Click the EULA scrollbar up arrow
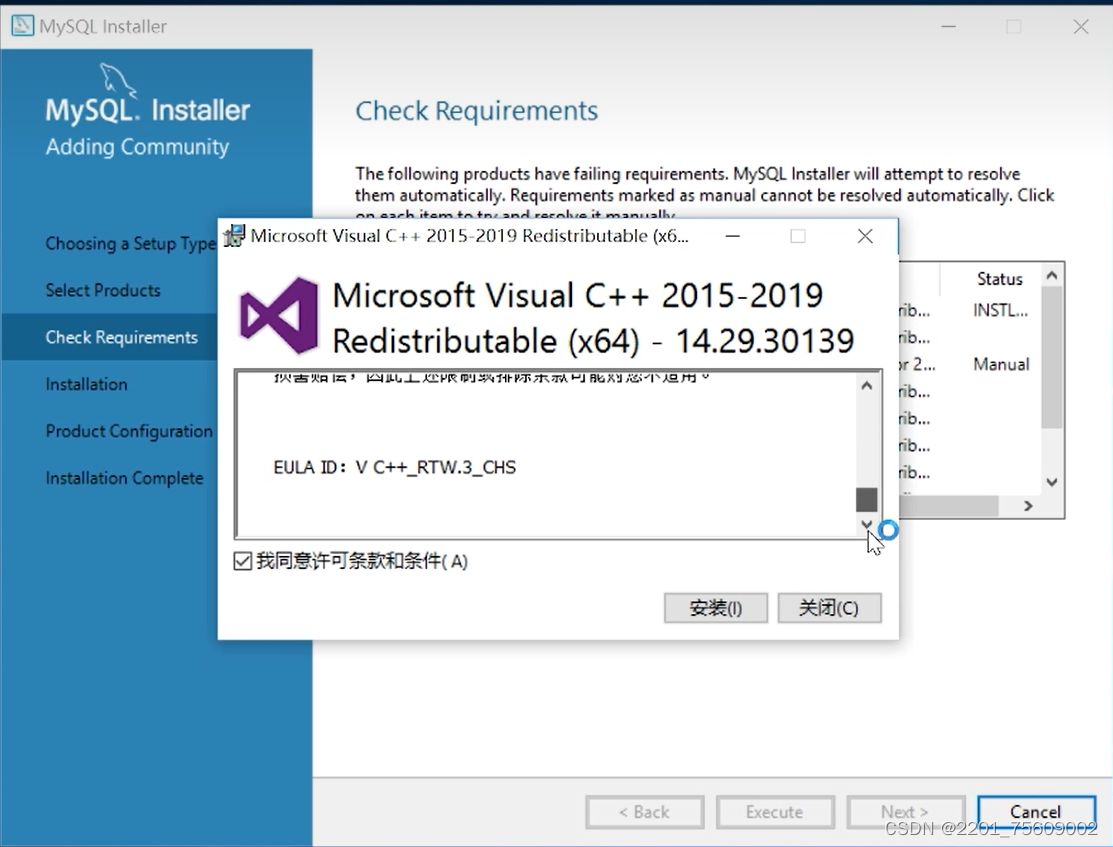The image size is (1113, 847). point(867,386)
